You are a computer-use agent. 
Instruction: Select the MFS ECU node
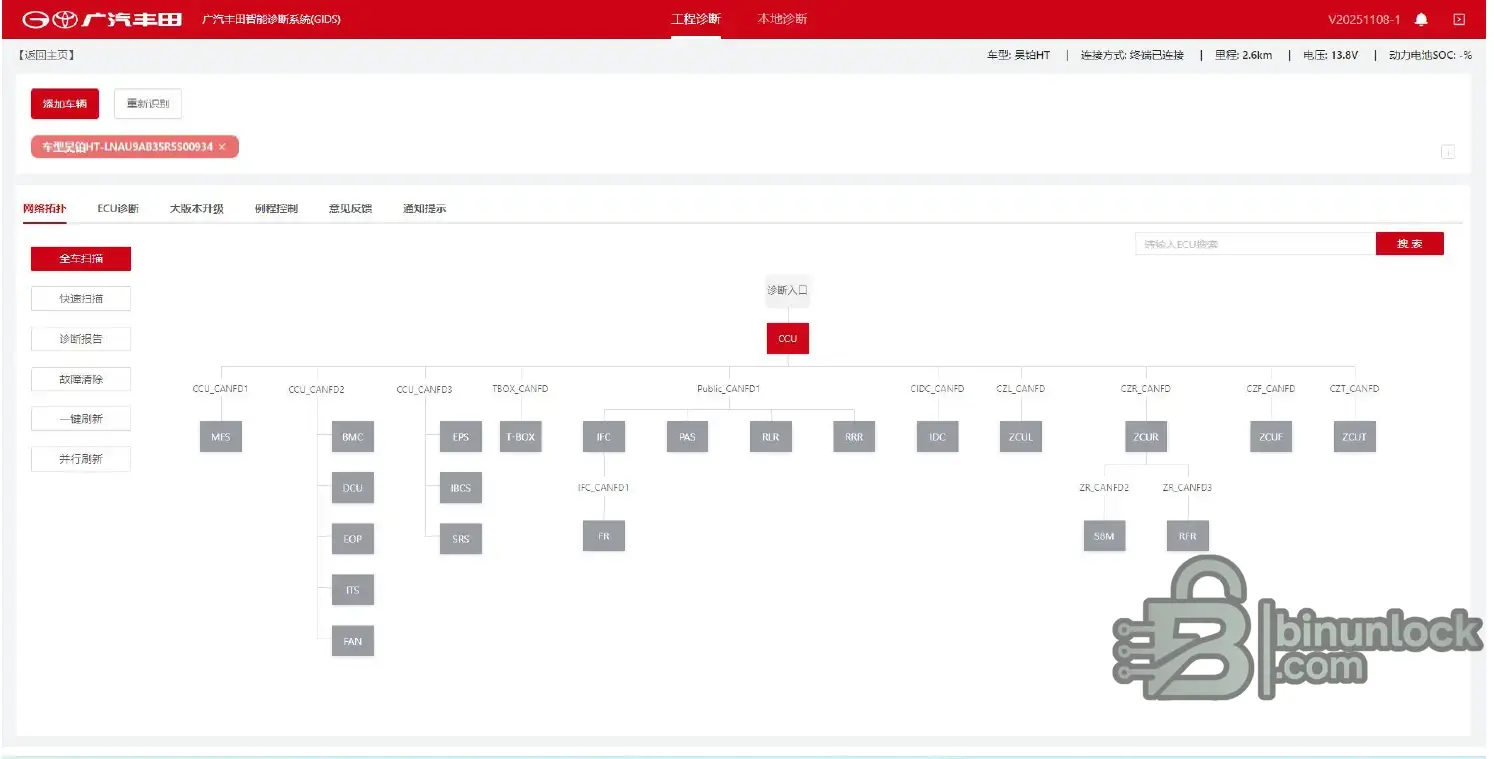(x=221, y=437)
